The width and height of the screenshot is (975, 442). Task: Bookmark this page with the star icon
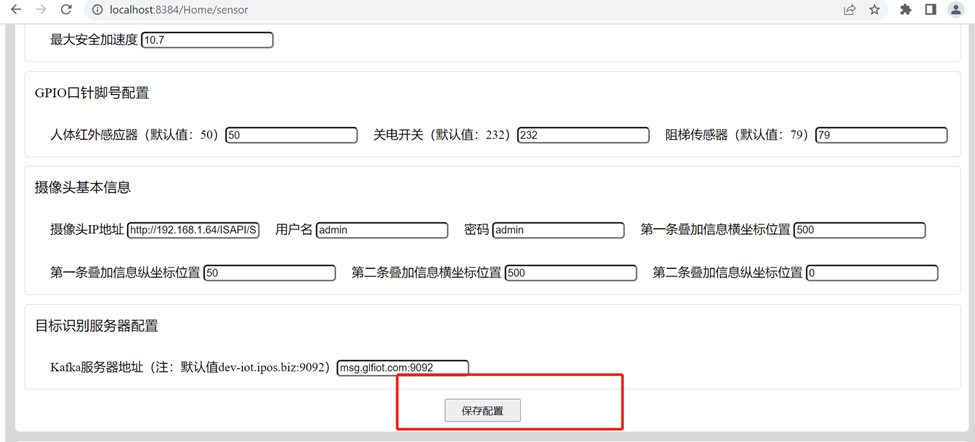(x=875, y=10)
